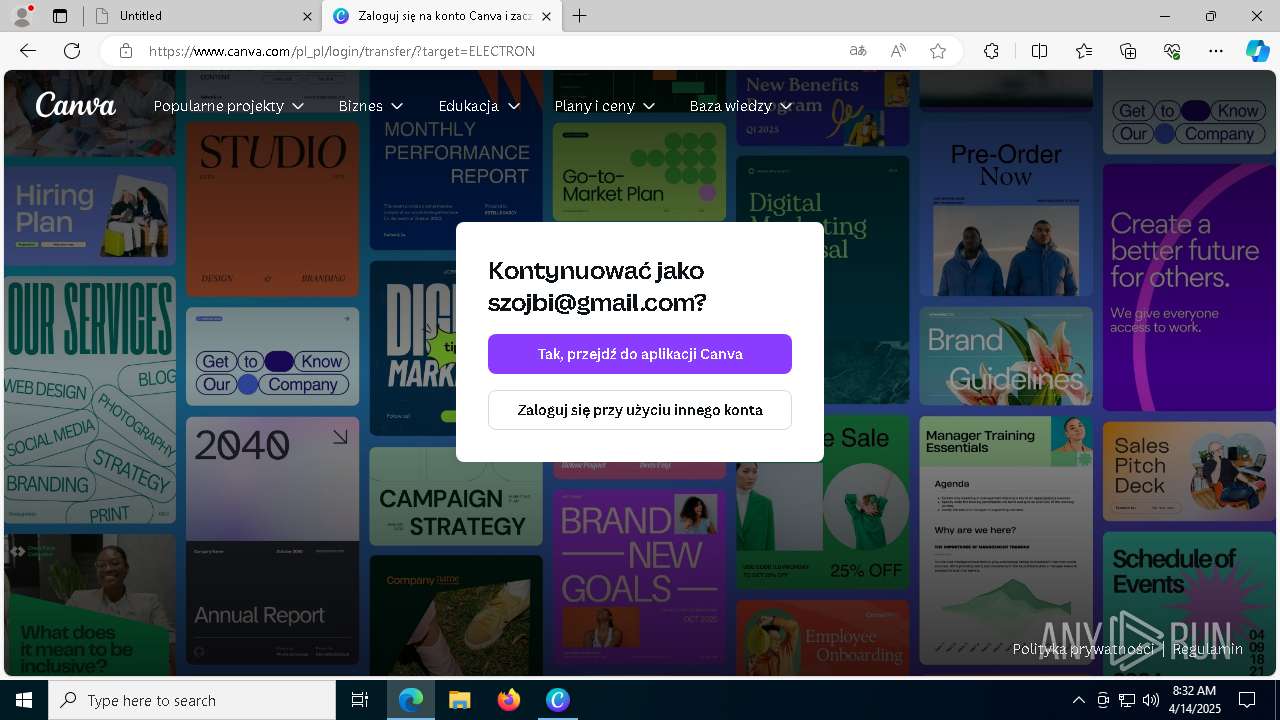Click the Brand New Goals thumbnail
The image size is (1280, 720).
pos(640,577)
